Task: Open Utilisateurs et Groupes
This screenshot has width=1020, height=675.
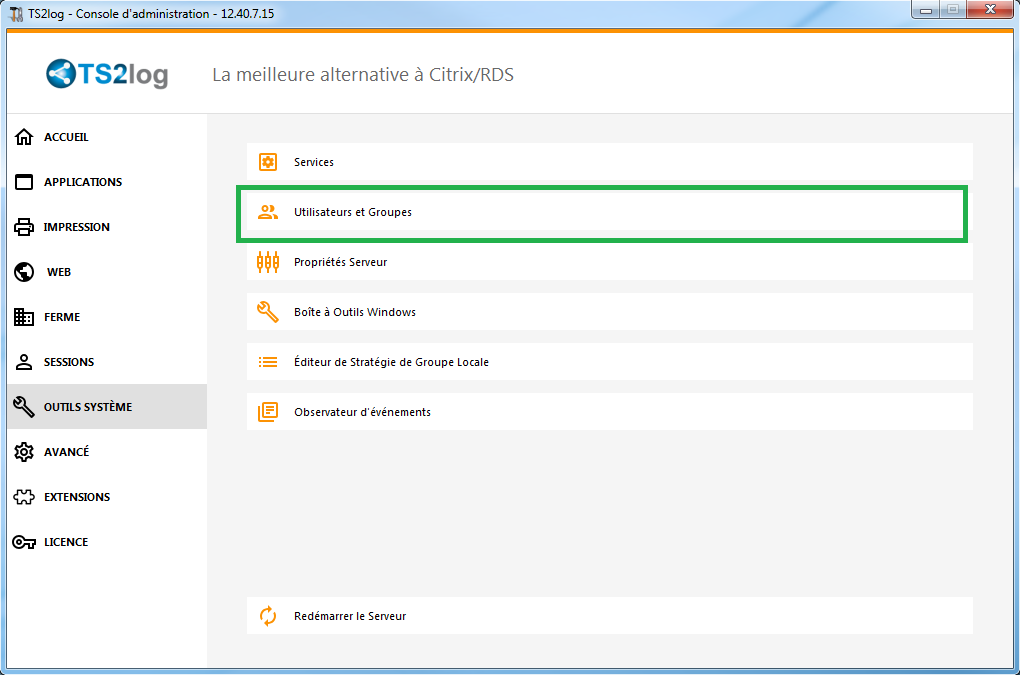Action: (x=610, y=212)
